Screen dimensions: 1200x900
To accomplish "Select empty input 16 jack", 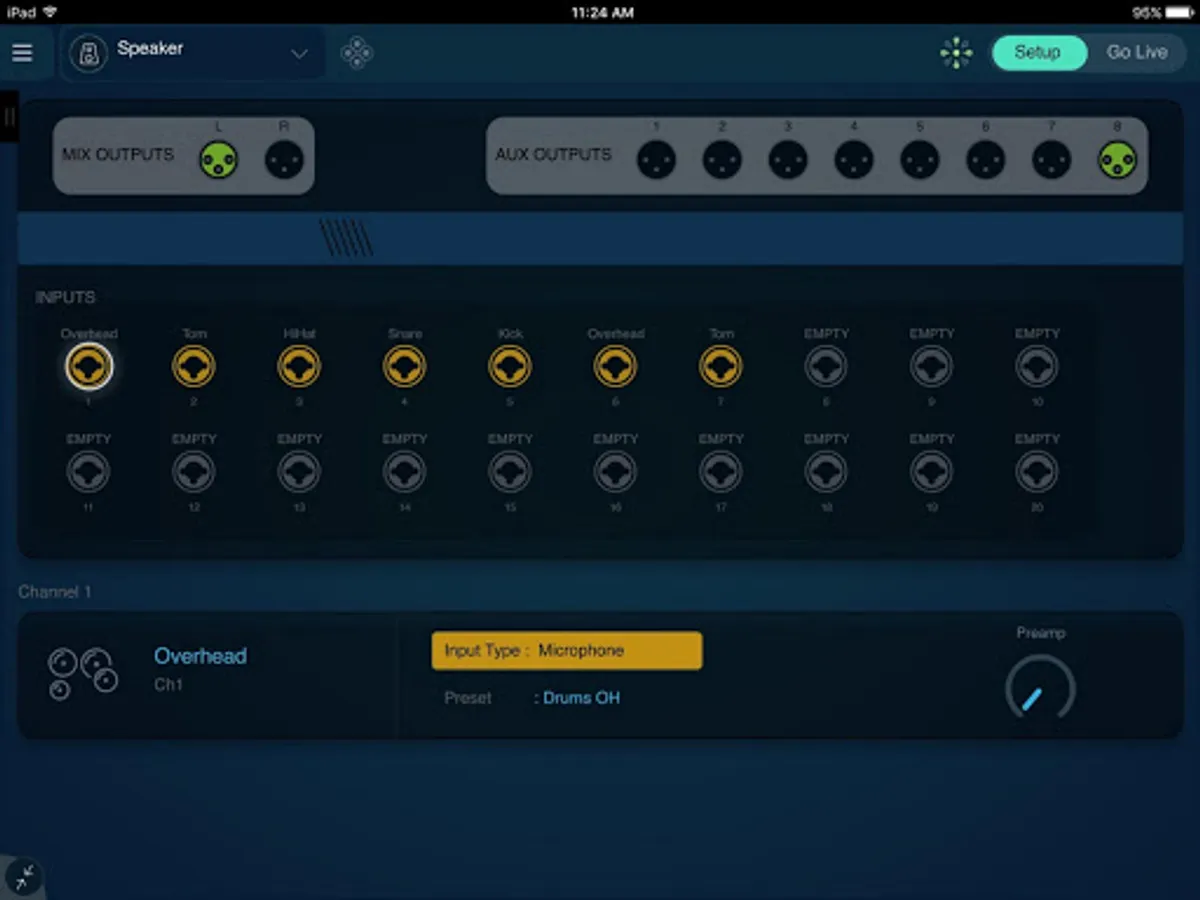I will 615,472.
